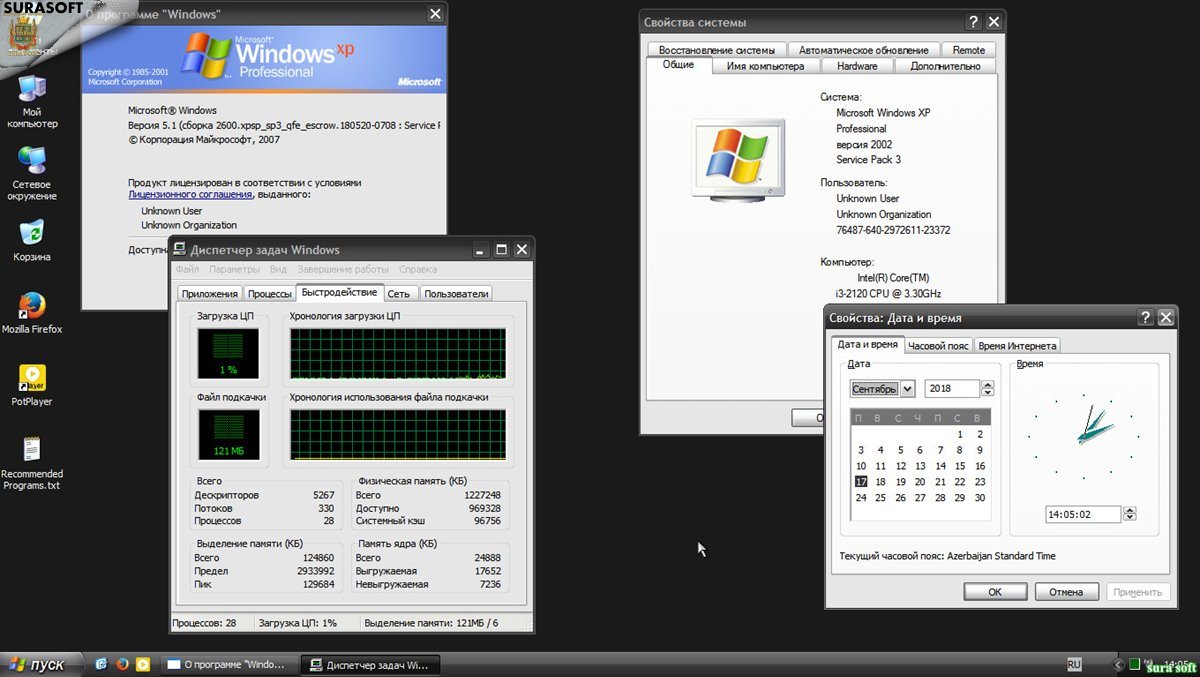Open Файл menu in Task Manager

point(187,270)
